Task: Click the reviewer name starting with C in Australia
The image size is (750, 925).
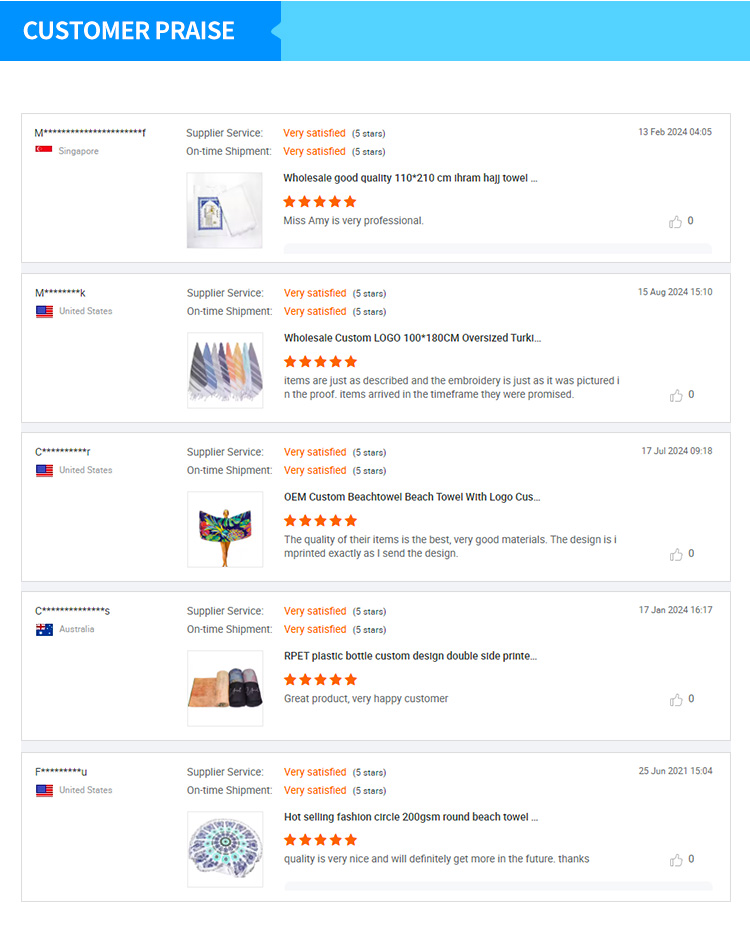Action: (70, 610)
